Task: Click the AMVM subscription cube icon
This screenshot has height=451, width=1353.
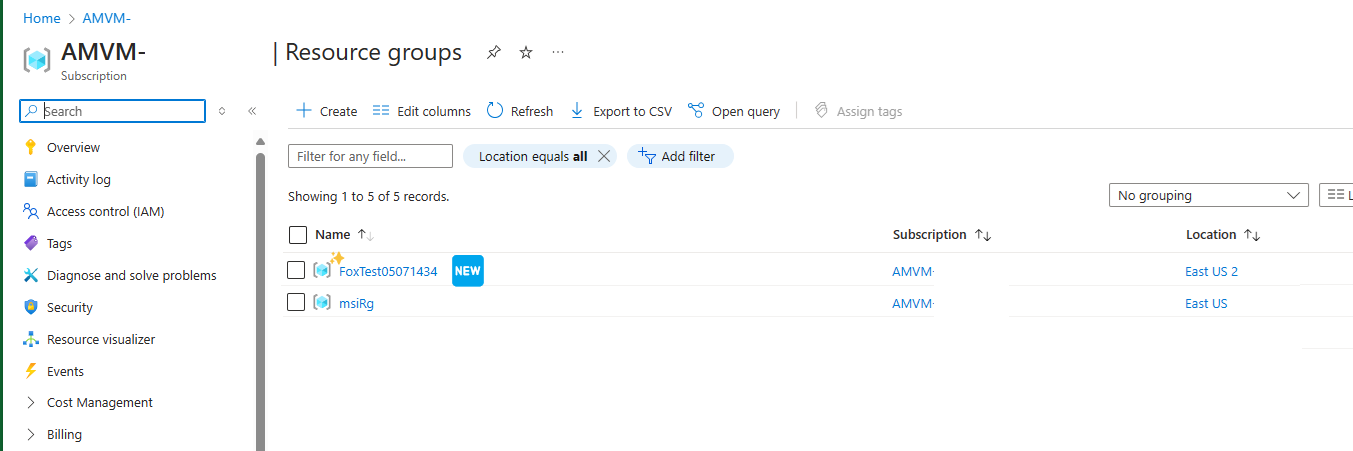Action: (37, 60)
